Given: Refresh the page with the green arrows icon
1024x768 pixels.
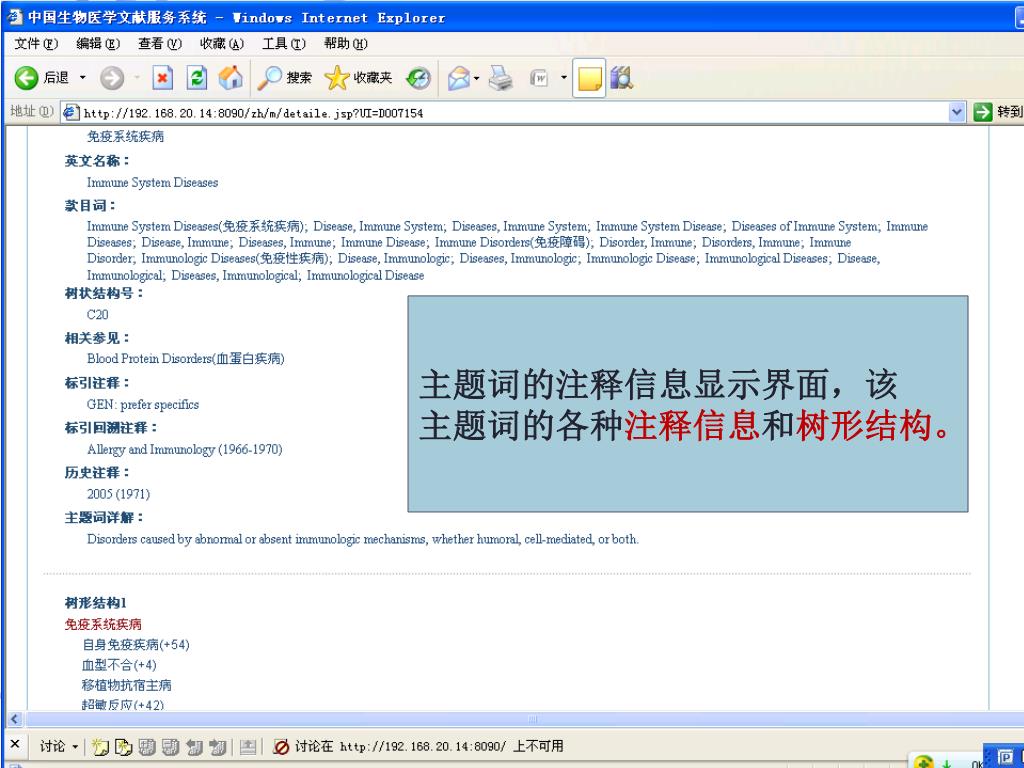Looking at the screenshot, I should click(x=197, y=78).
